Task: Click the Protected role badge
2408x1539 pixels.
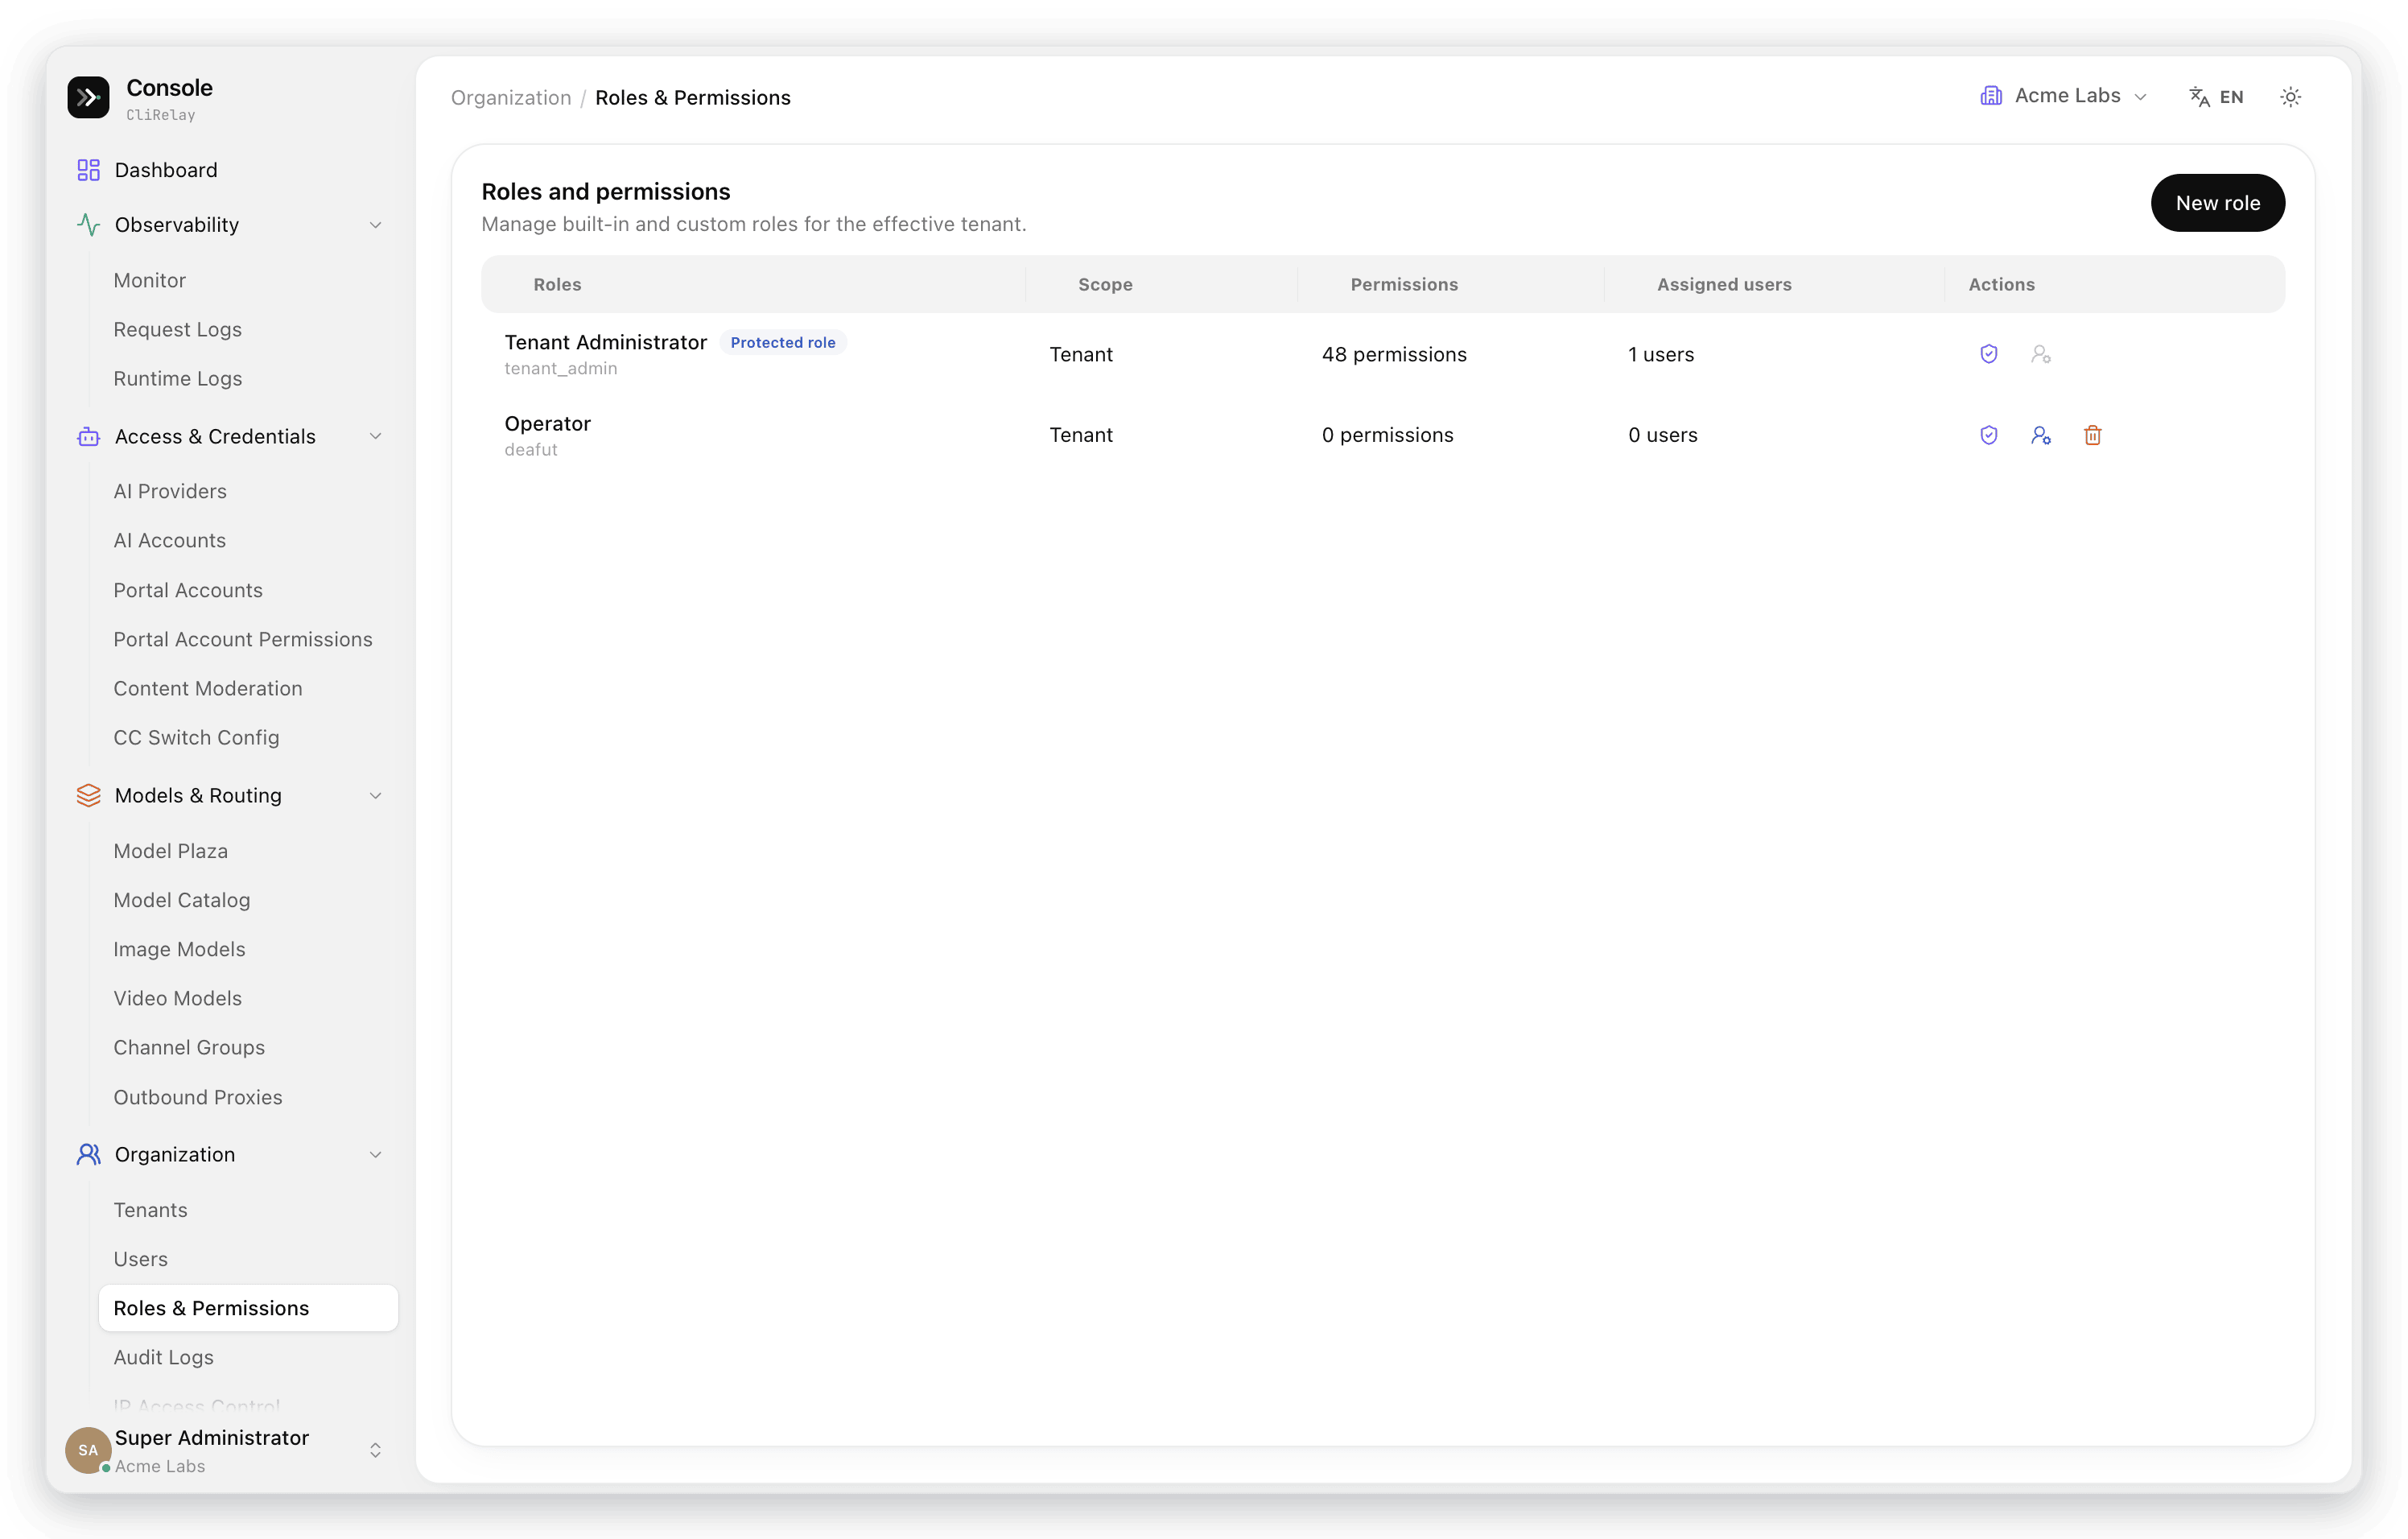Action: [x=783, y=343]
